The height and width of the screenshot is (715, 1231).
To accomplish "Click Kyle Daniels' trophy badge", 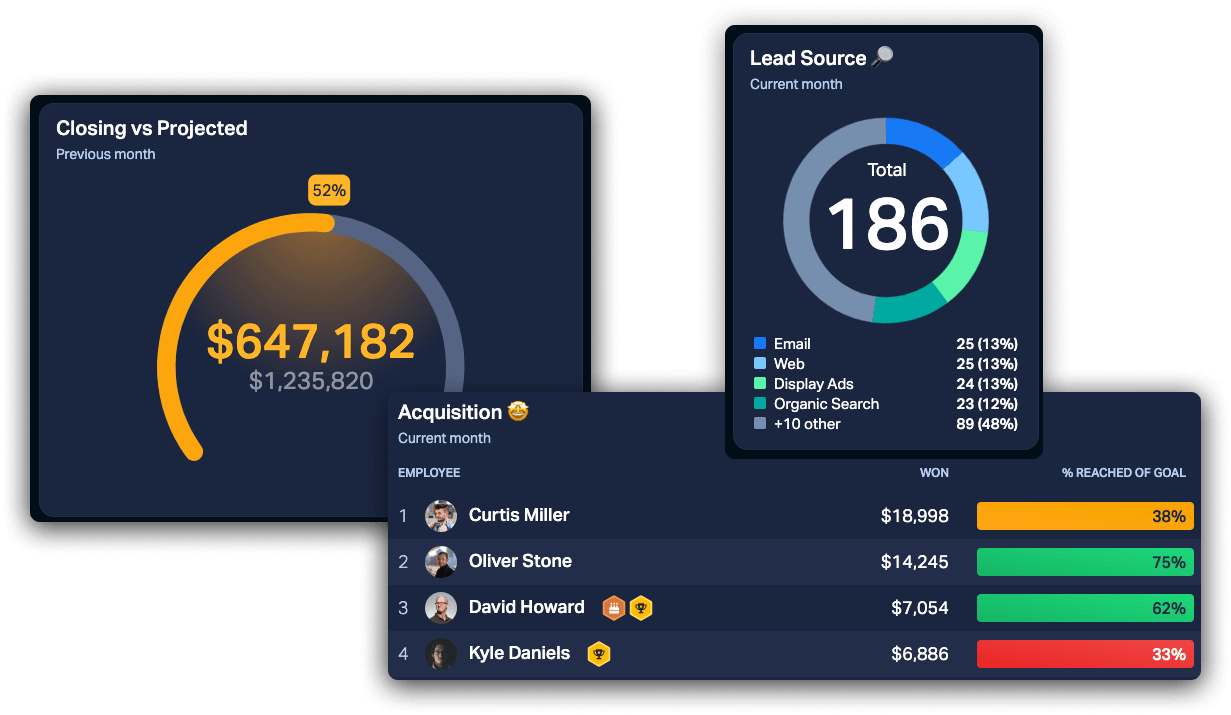I will click(x=598, y=653).
